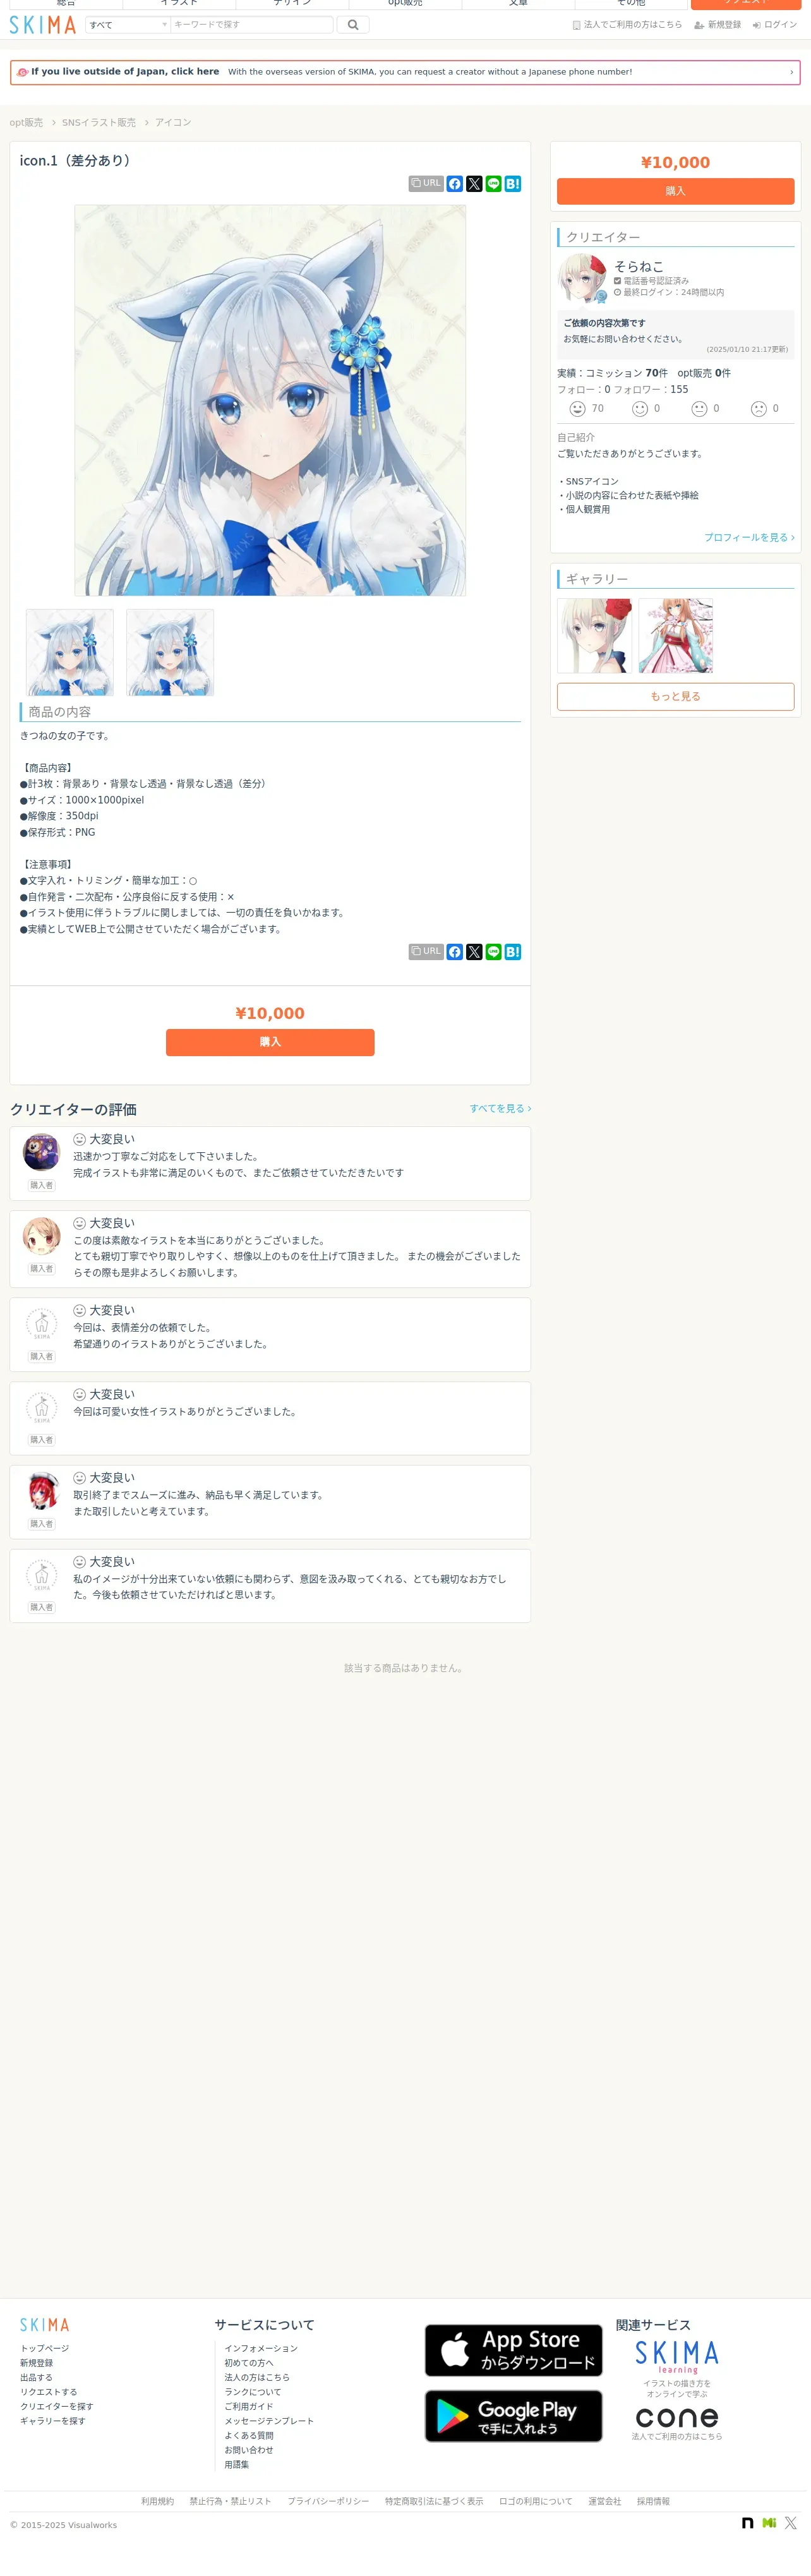Select the second open-mouth variation thumbnail
The width and height of the screenshot is (811, 2576).
pyautogui.click(x=170, y=653)
